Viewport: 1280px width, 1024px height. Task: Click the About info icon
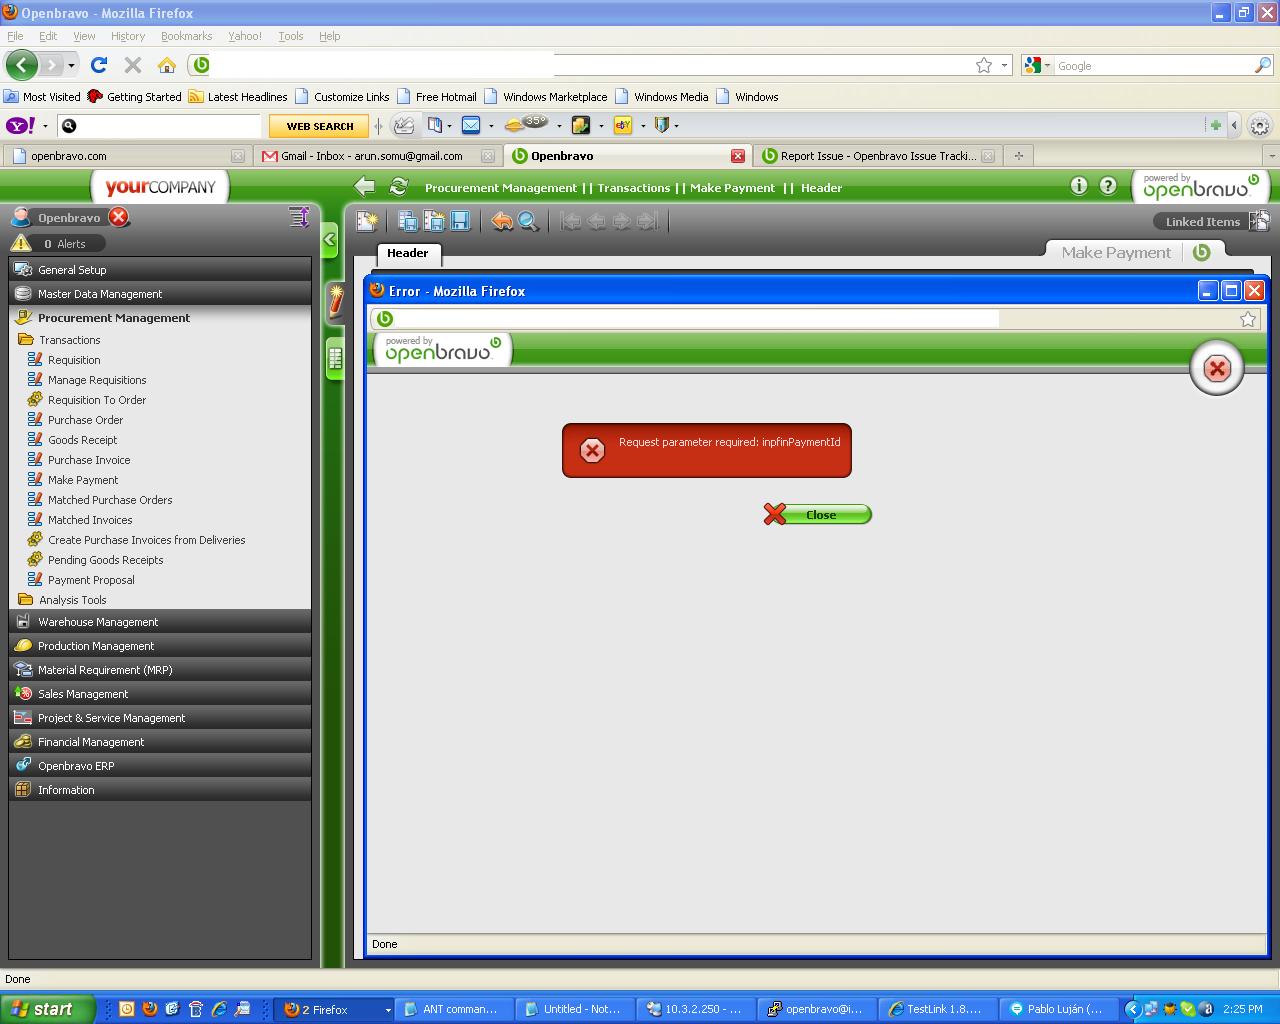pyautogui.click(x=1078, y=186)
